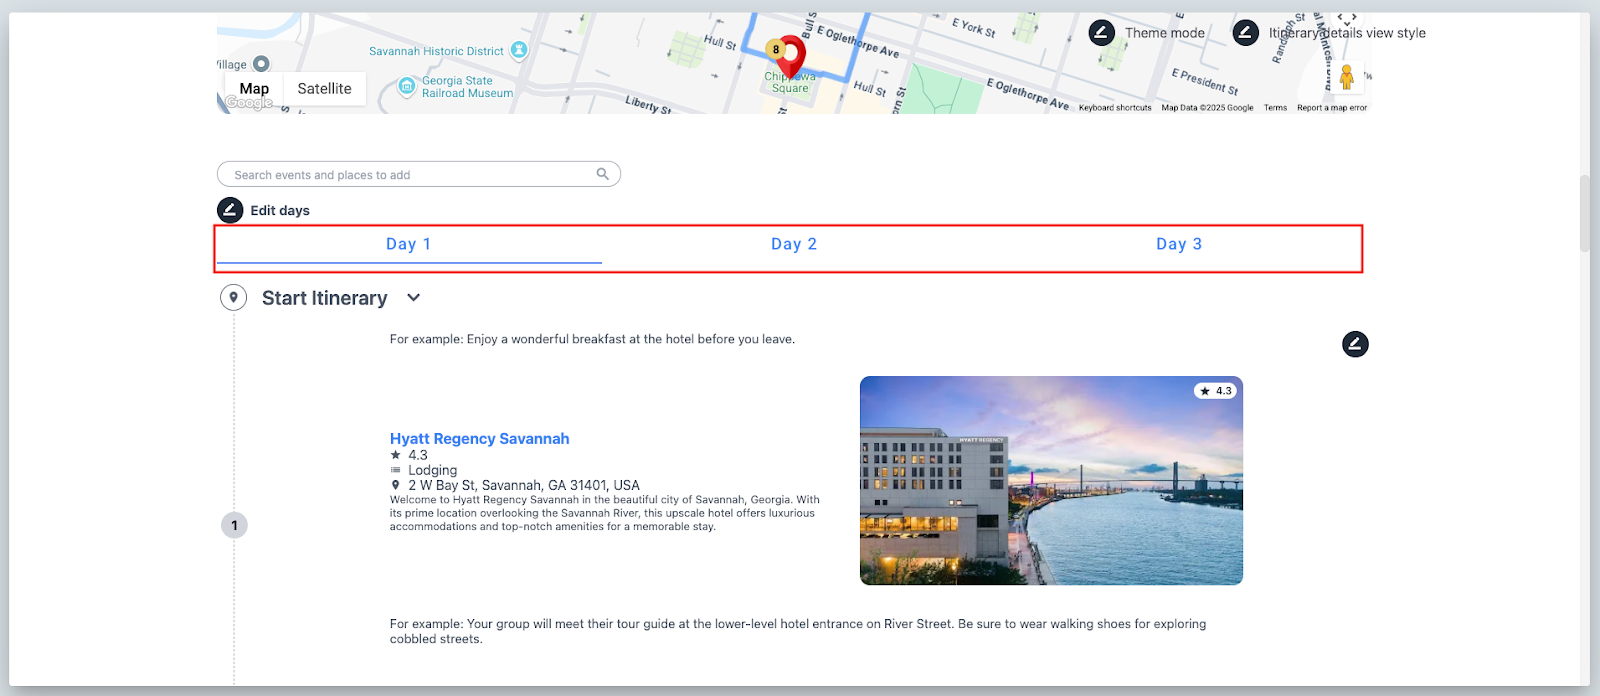Click the red map pin at Chippewa Square
This screenshot has width=1600, height=696.
[791, 57]
